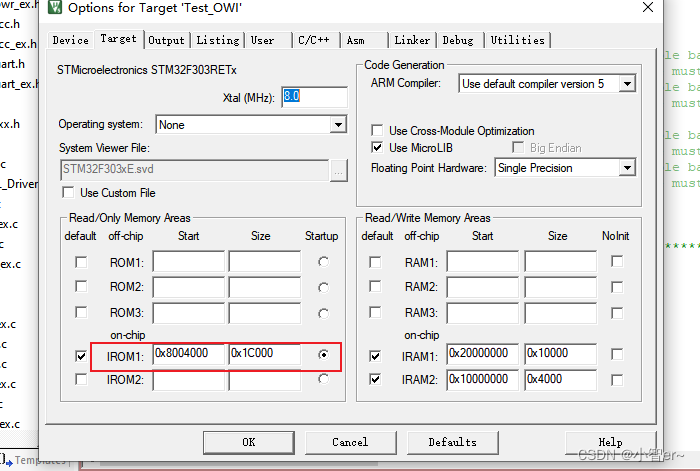Toggle Use MicroLIB checkbox
Screen dimensions: 700x471
[377, 147]
